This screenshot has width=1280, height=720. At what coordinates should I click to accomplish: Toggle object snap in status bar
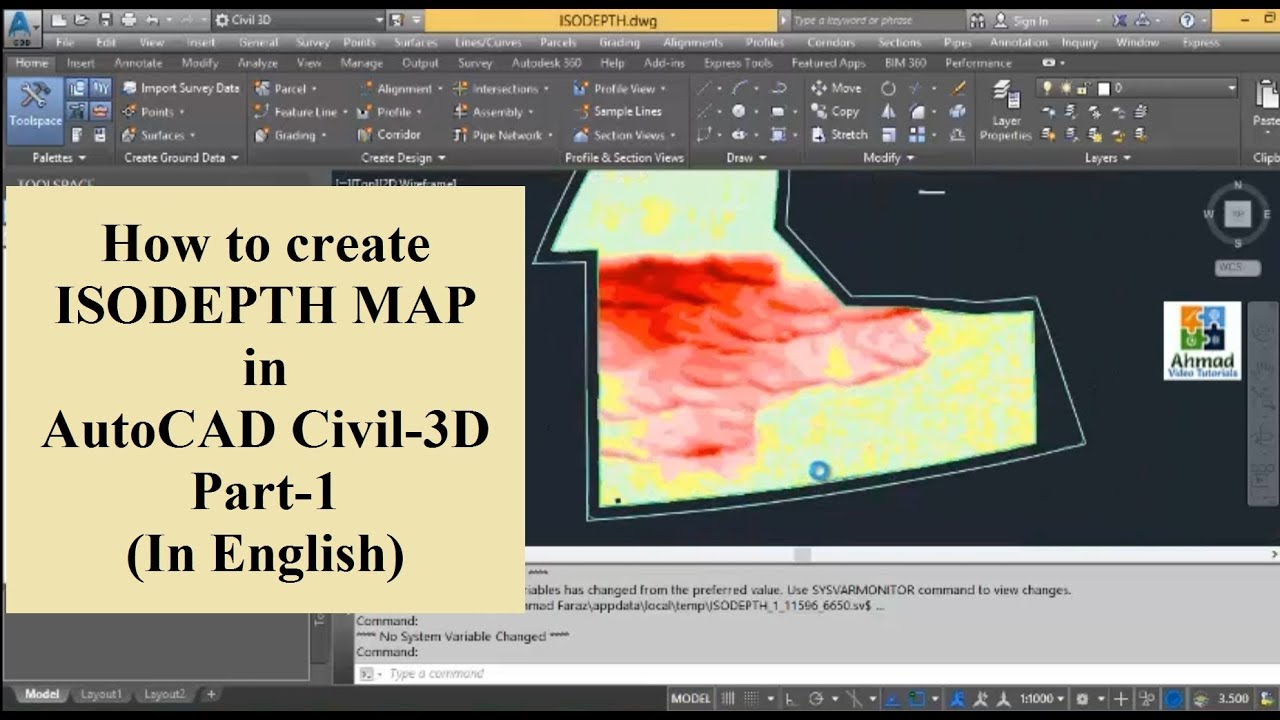pyautogui.click(x=918, y=698)
